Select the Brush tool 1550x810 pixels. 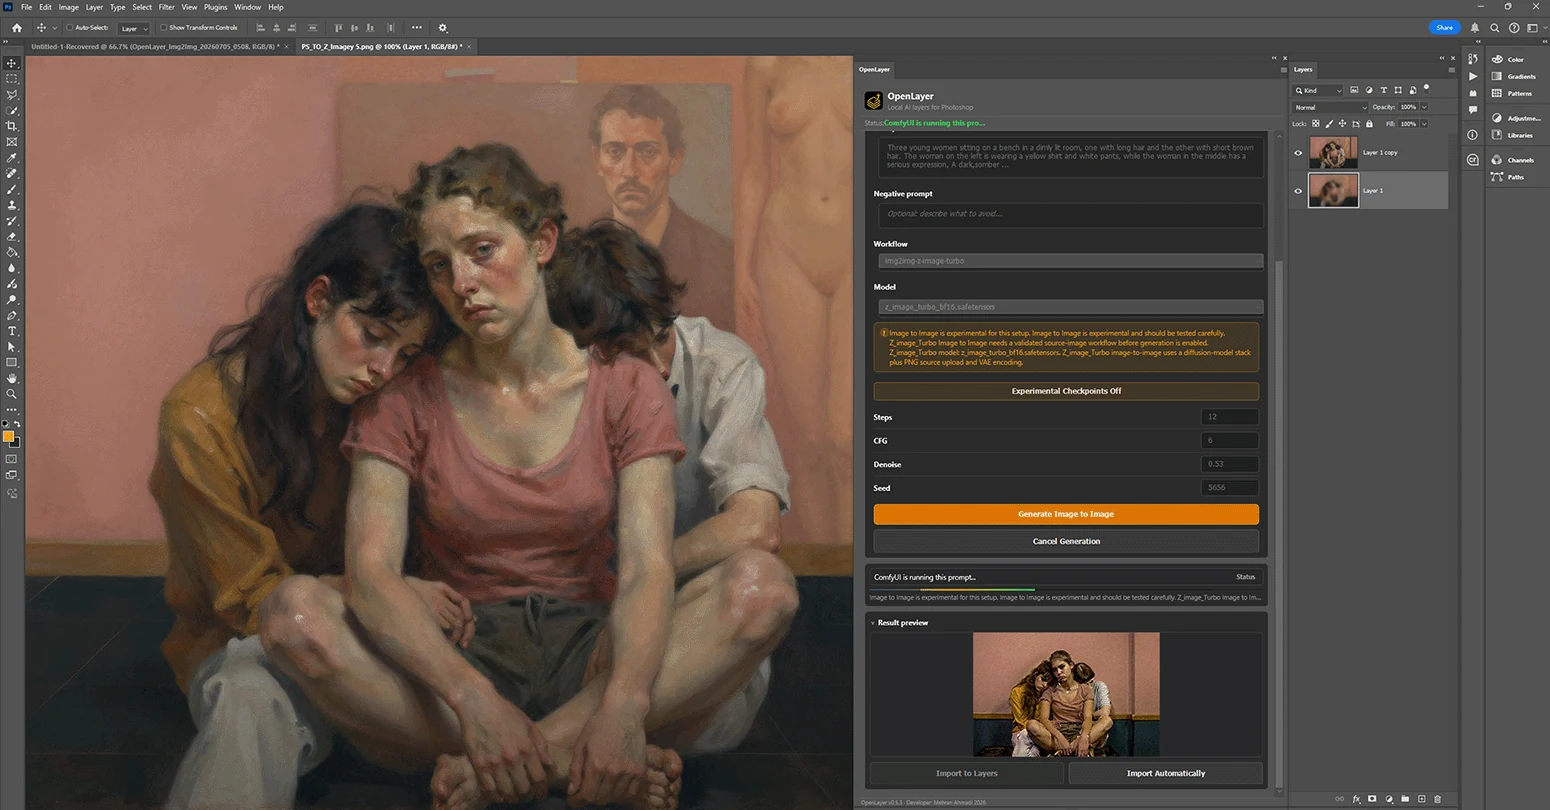click(x=12, y=189)
